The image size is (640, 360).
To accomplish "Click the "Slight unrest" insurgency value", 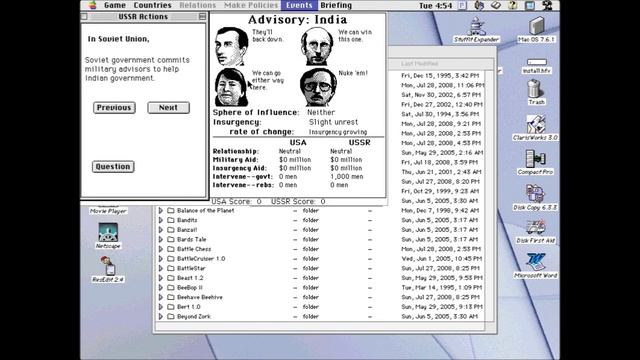I will click(333, 122).
